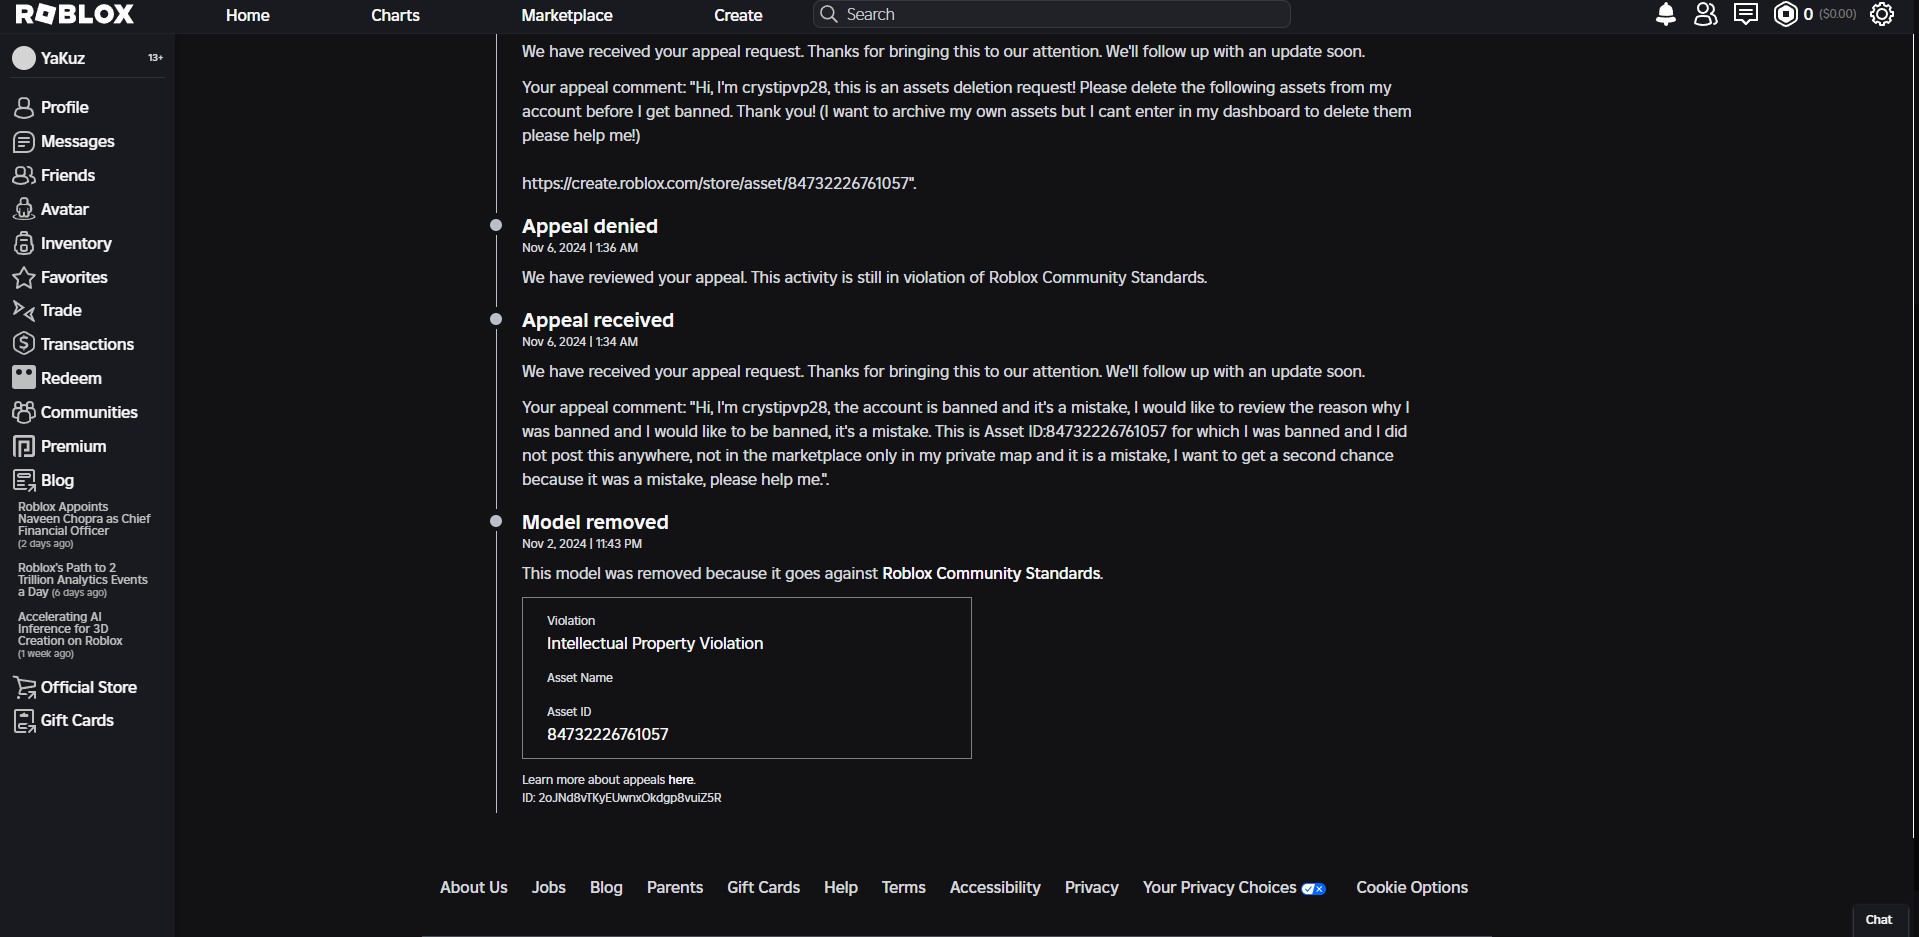1919x937 pixels.
Task: Click the Roblox Community Standards link
Action: [990, 573]
